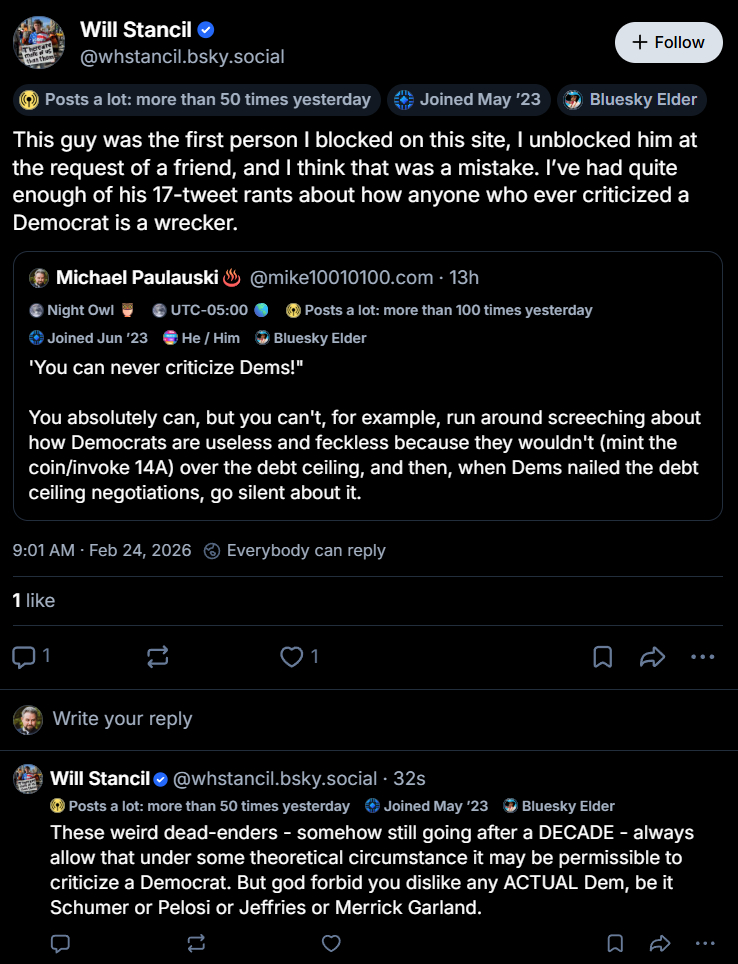738x964 pixels.
Task: Open @whstancil.bsky.social handle link at top
Action: [182, 57]
